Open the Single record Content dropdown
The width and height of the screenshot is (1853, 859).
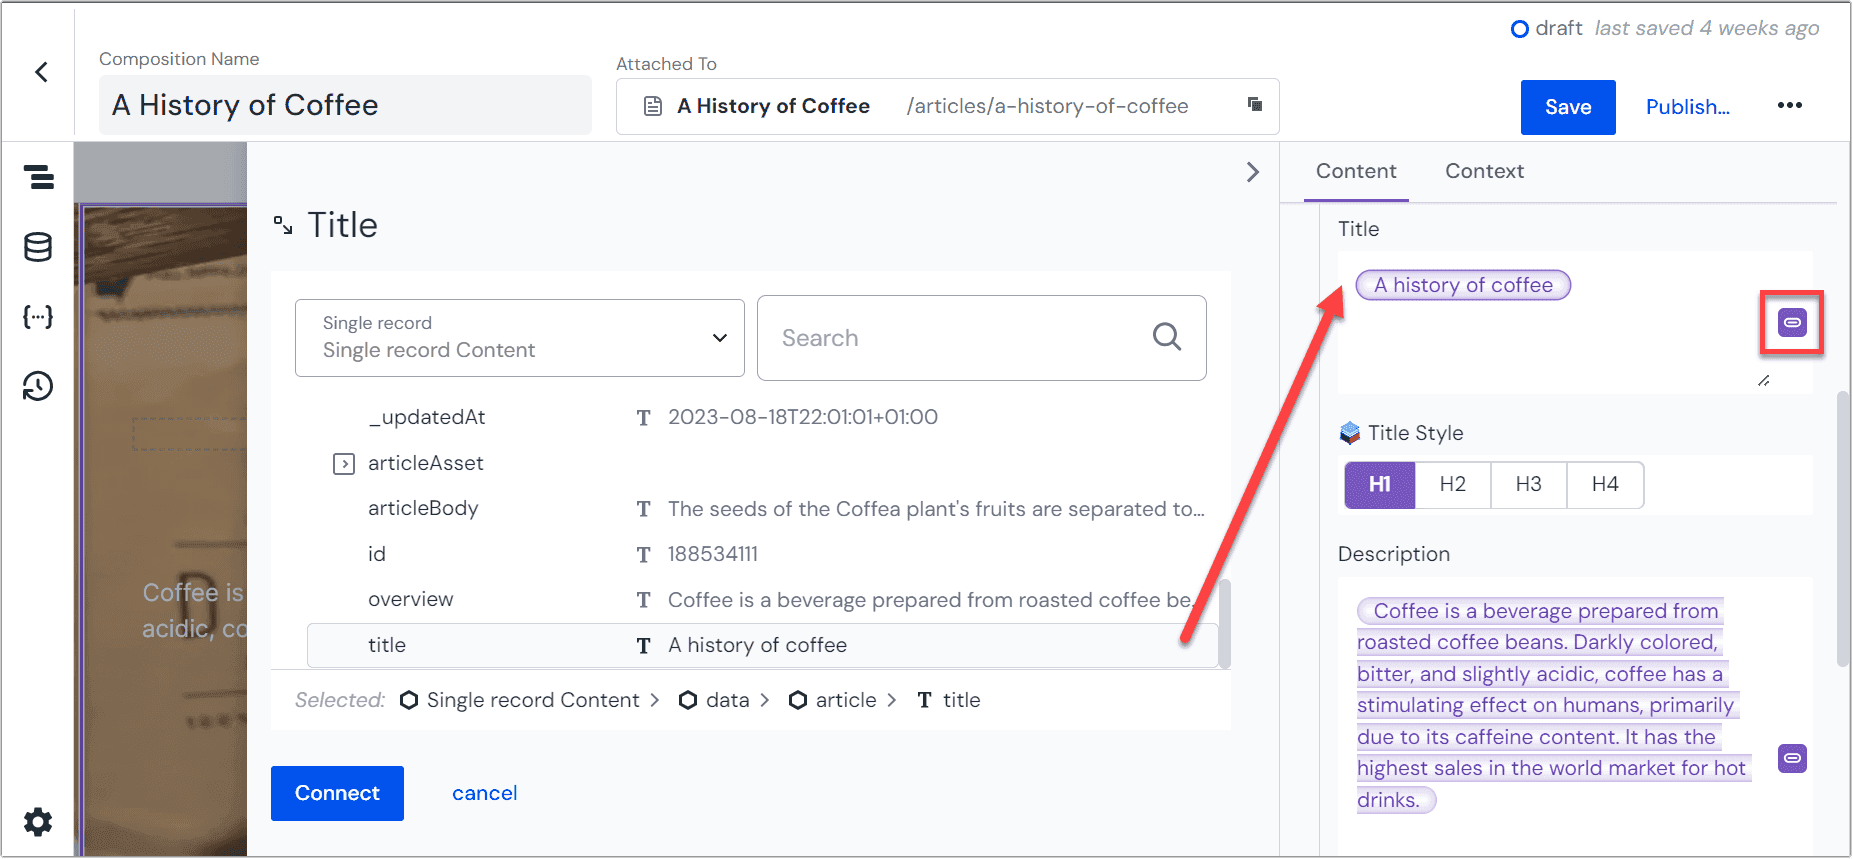tap(520, 338)
